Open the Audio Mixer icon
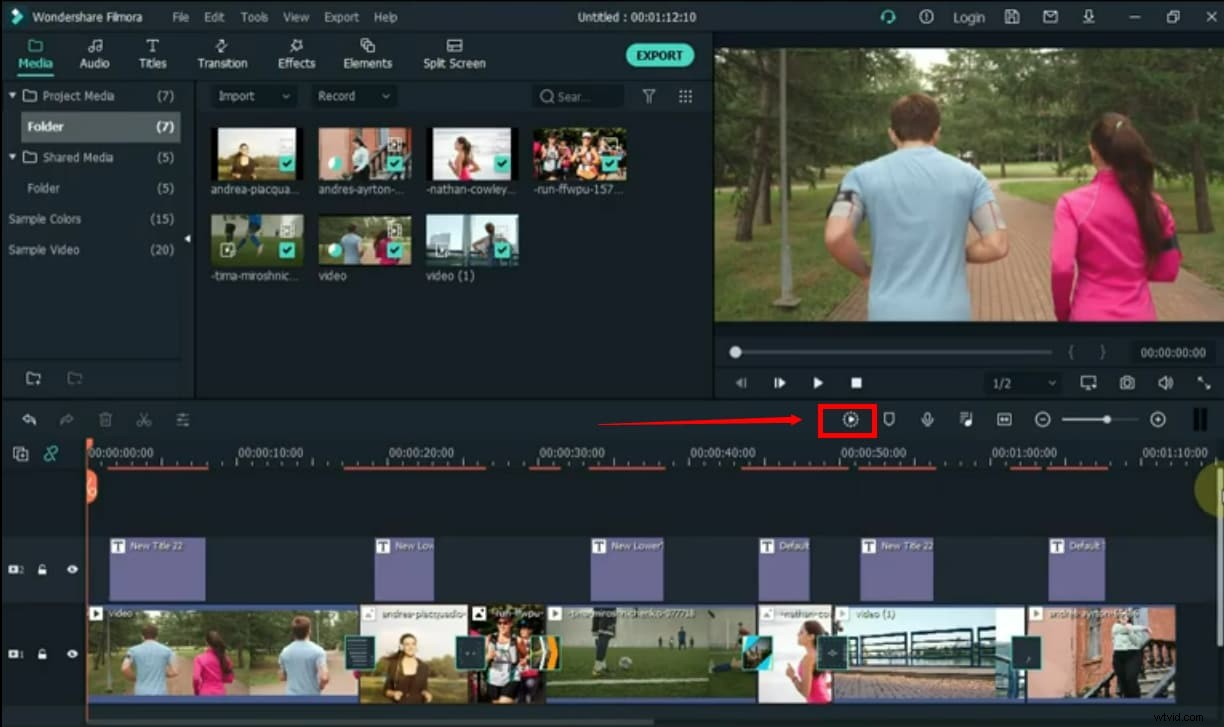The image size is (1224, 727). 966,419
